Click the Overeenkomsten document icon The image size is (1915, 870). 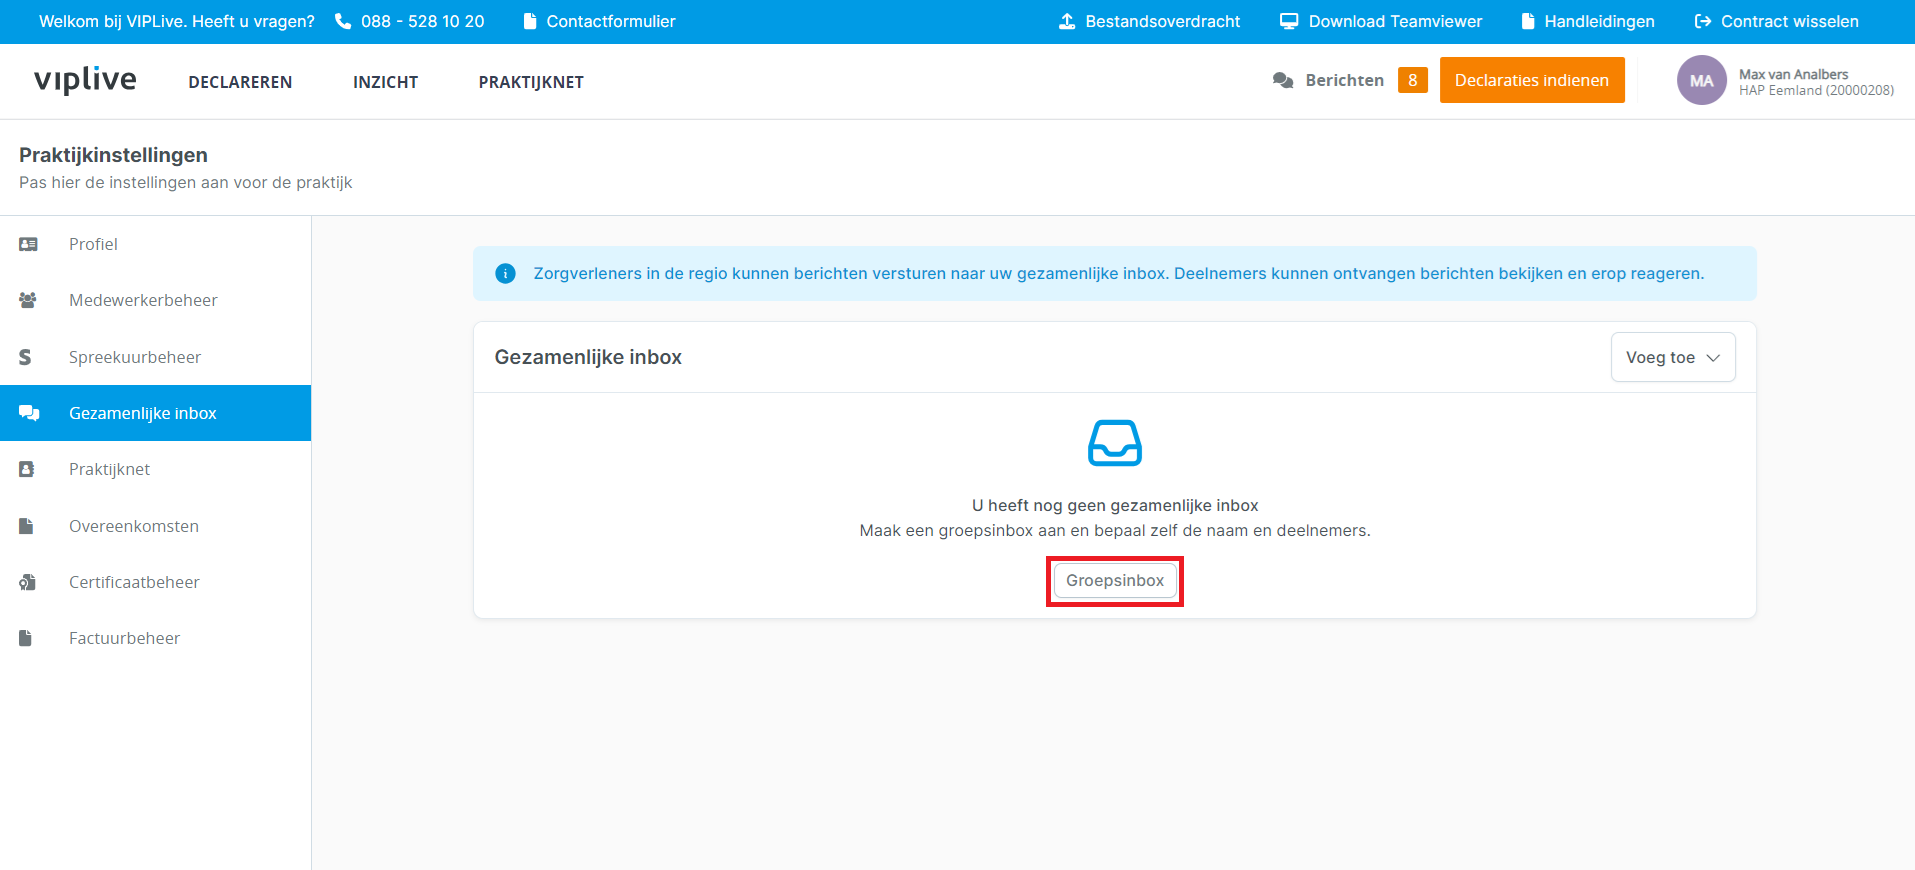pos(27,526)
